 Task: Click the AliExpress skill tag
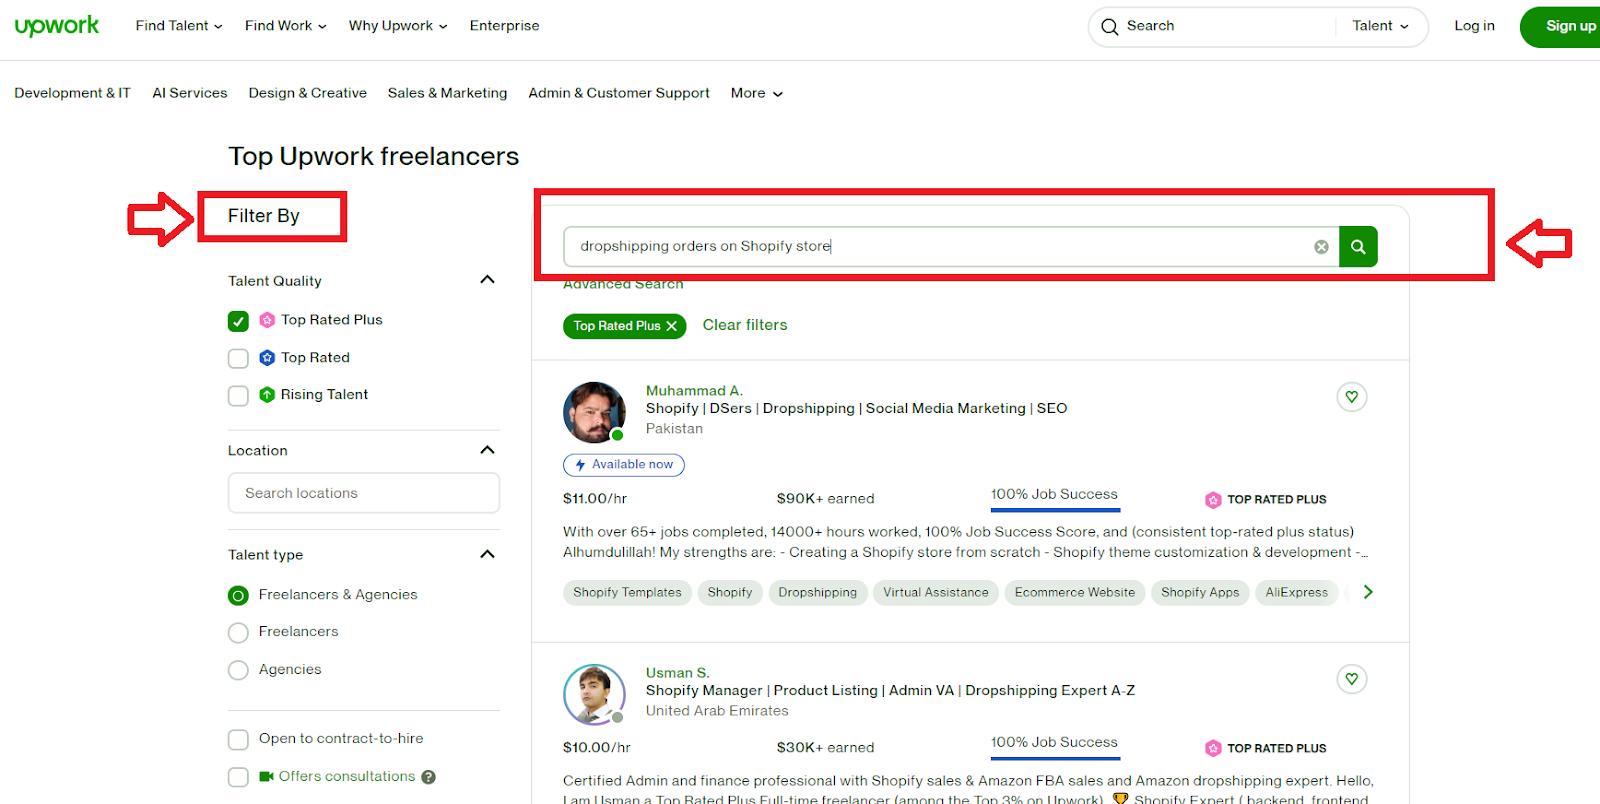pos(1296,593)
